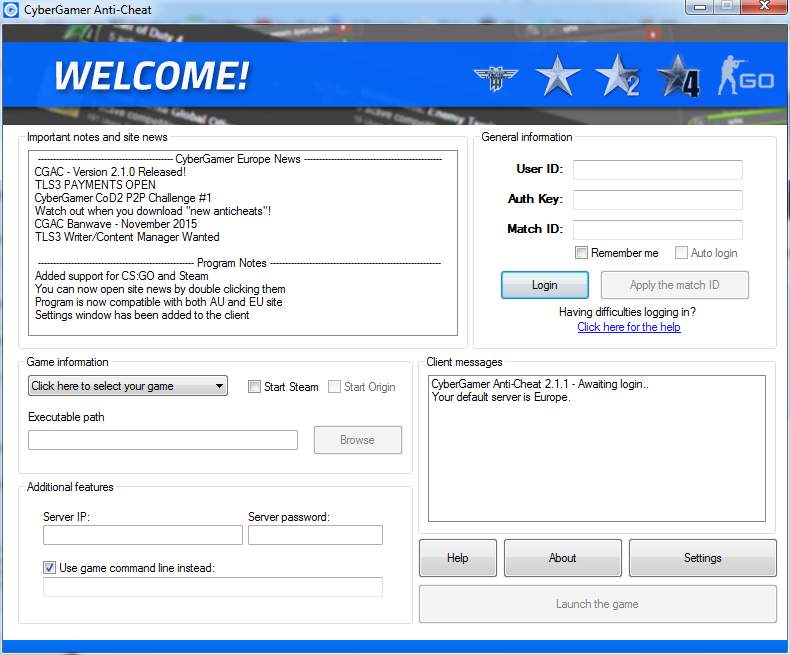Image resolution: width=790 pixels, height=655 pixels.
Task: Click the Server IP input field
Action: 143,535
